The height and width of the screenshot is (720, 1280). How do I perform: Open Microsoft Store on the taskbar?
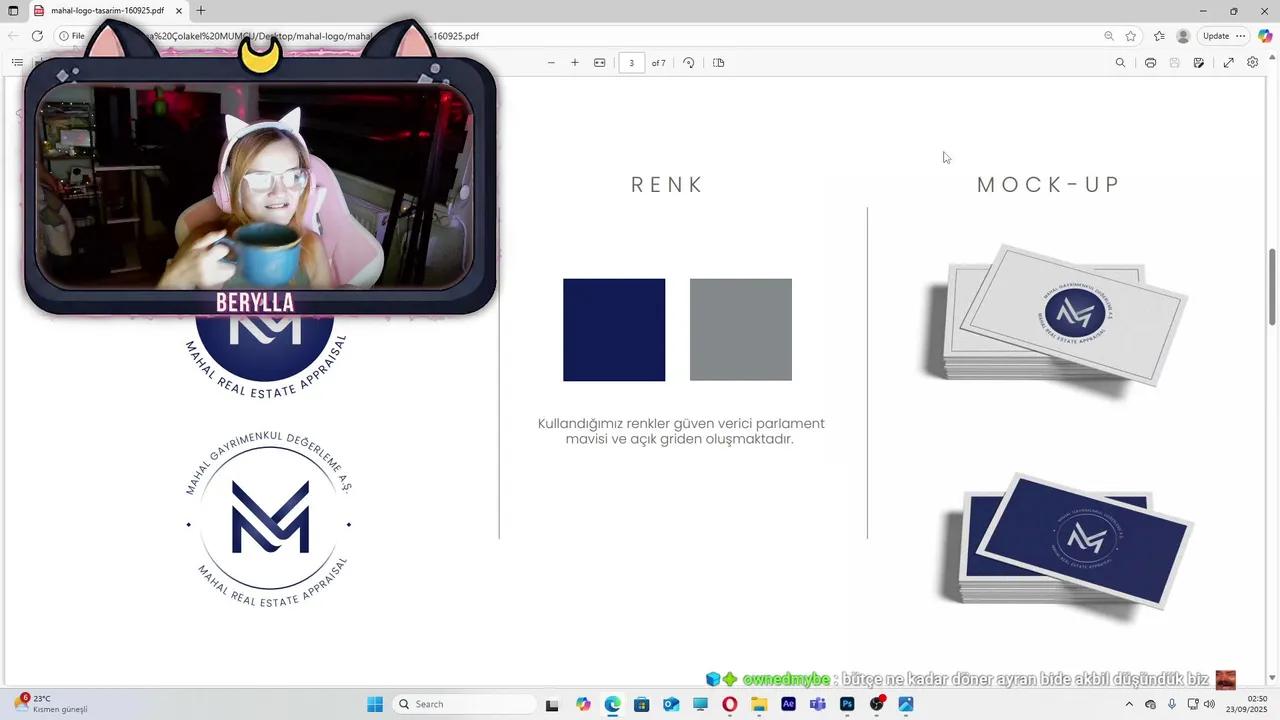642,704
